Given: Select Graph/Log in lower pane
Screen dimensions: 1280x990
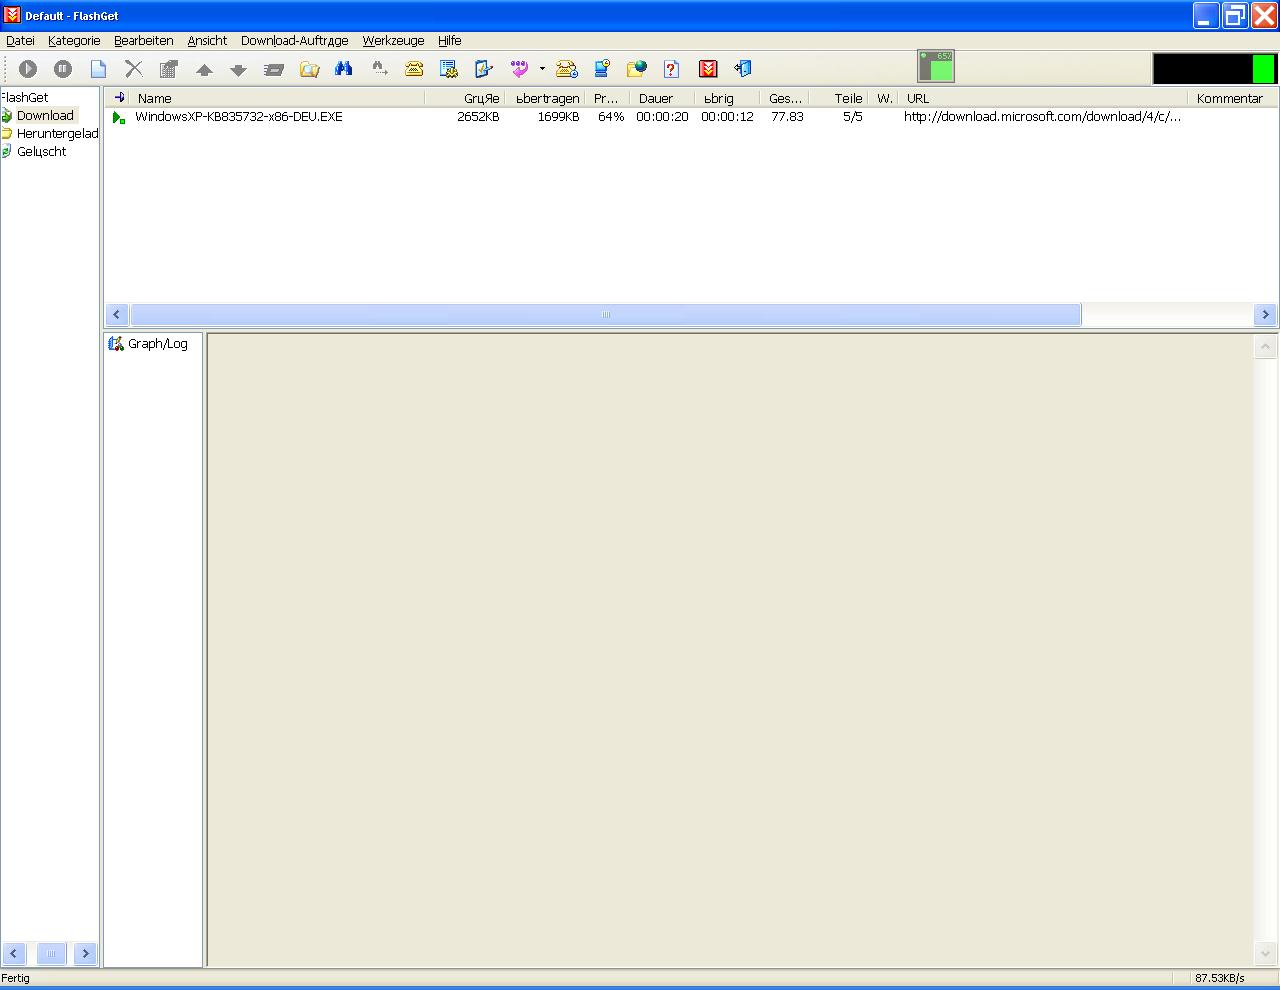Looking at the screenshot, I should (157, 344).
